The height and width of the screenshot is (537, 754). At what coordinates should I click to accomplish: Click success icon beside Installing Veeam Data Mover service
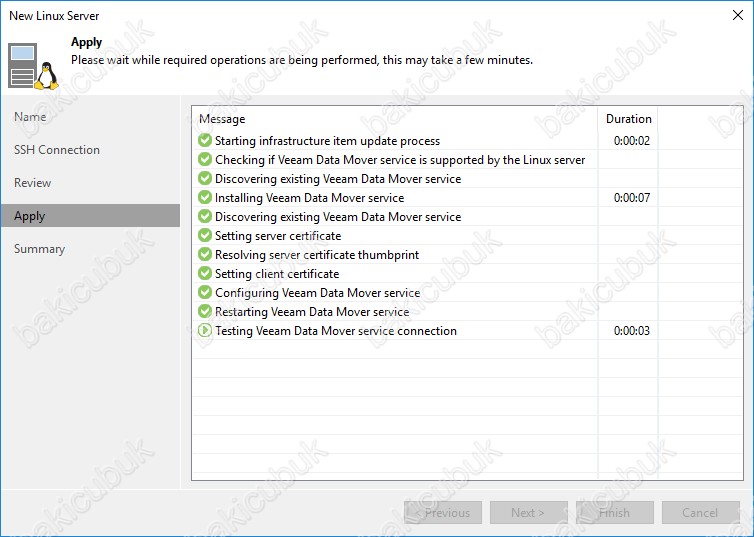coord(205,197)
